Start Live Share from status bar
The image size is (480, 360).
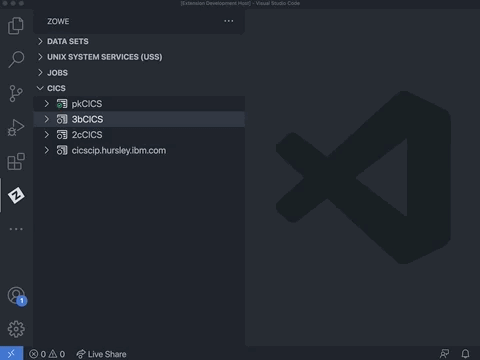(x=101, y=354)
